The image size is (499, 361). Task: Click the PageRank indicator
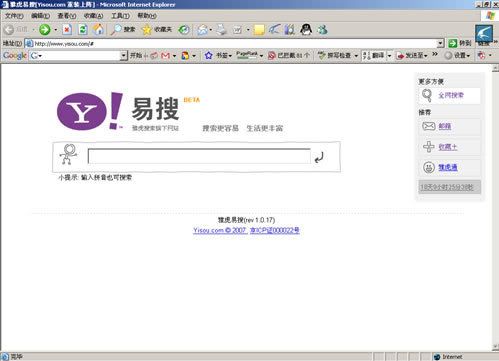pyautogui.click(x=247, y=55)
